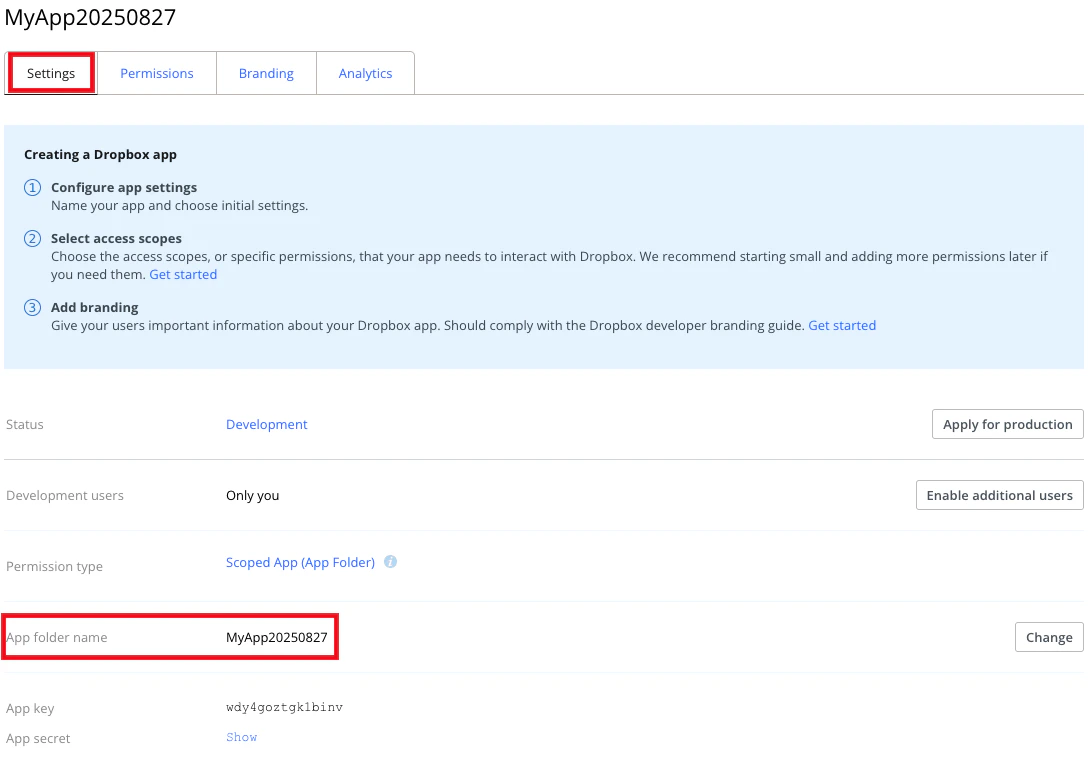
Task: Show the App secret
Action: (242, 737)
